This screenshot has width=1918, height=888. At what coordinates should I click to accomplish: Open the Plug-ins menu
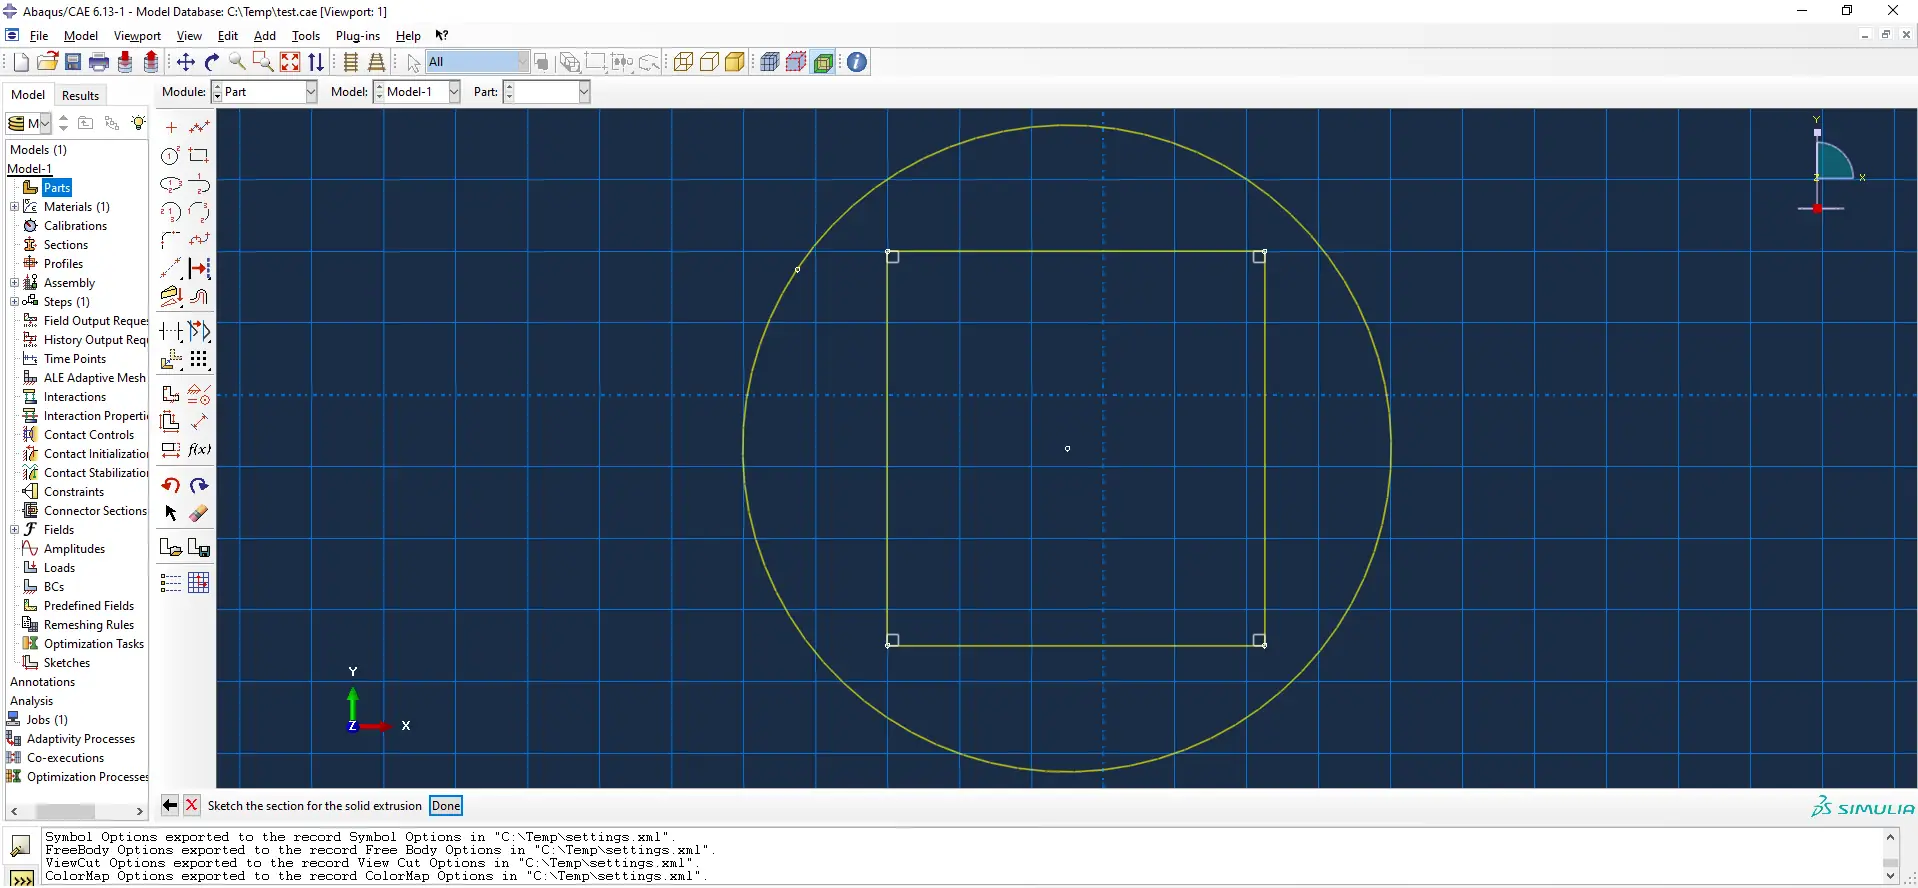click(358, 36)
